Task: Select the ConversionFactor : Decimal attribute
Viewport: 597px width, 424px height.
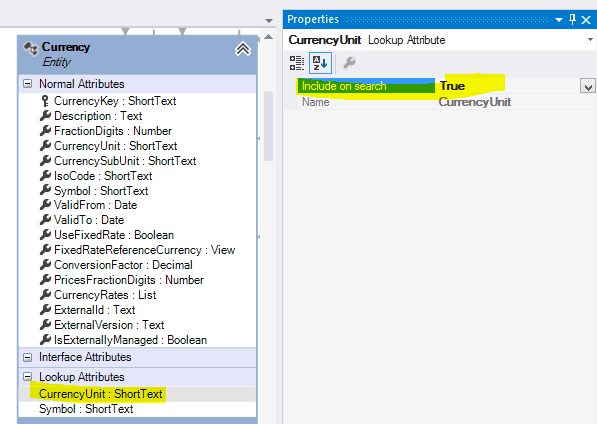Action: pos(123,265)
